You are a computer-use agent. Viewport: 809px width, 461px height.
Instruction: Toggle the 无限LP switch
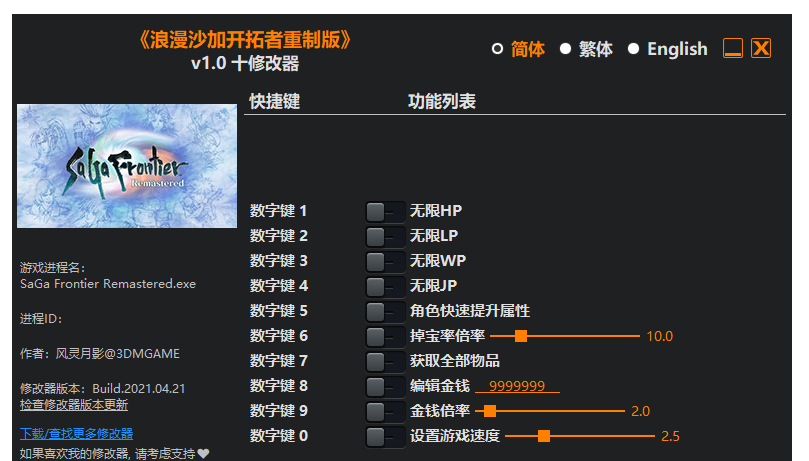click(385, 237)
